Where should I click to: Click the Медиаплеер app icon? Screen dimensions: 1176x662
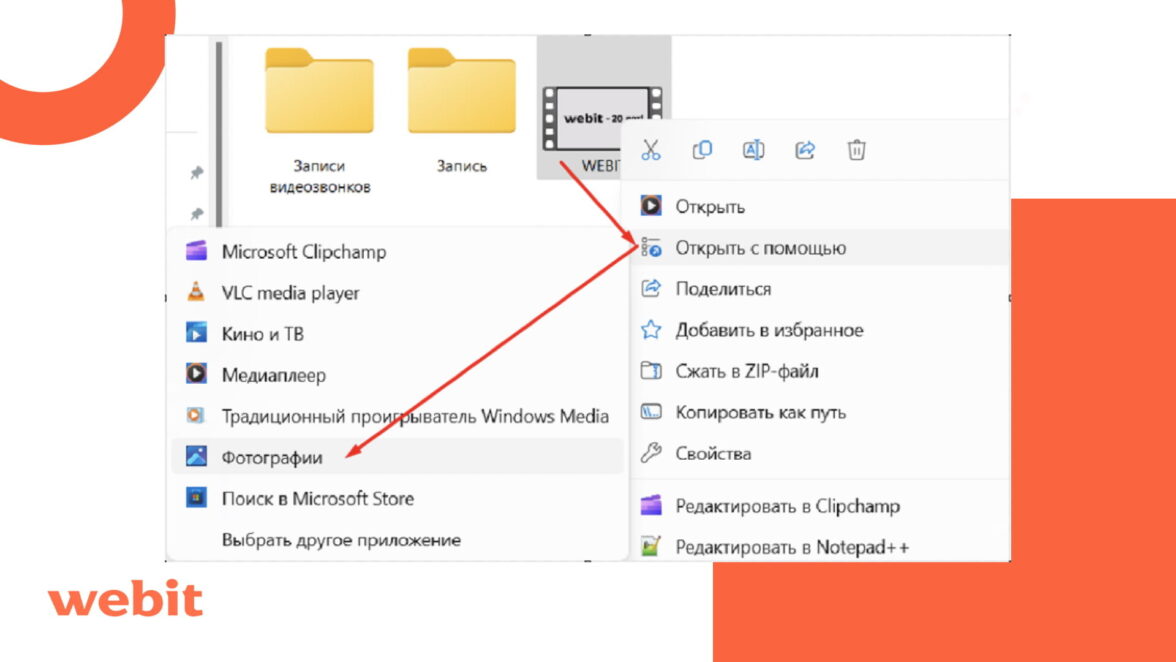(196, 373)
